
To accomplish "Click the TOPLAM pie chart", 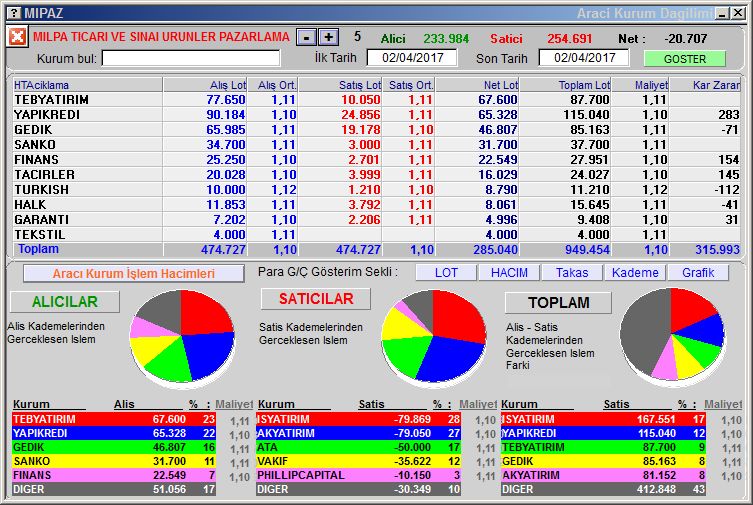I will click(672, 336).
